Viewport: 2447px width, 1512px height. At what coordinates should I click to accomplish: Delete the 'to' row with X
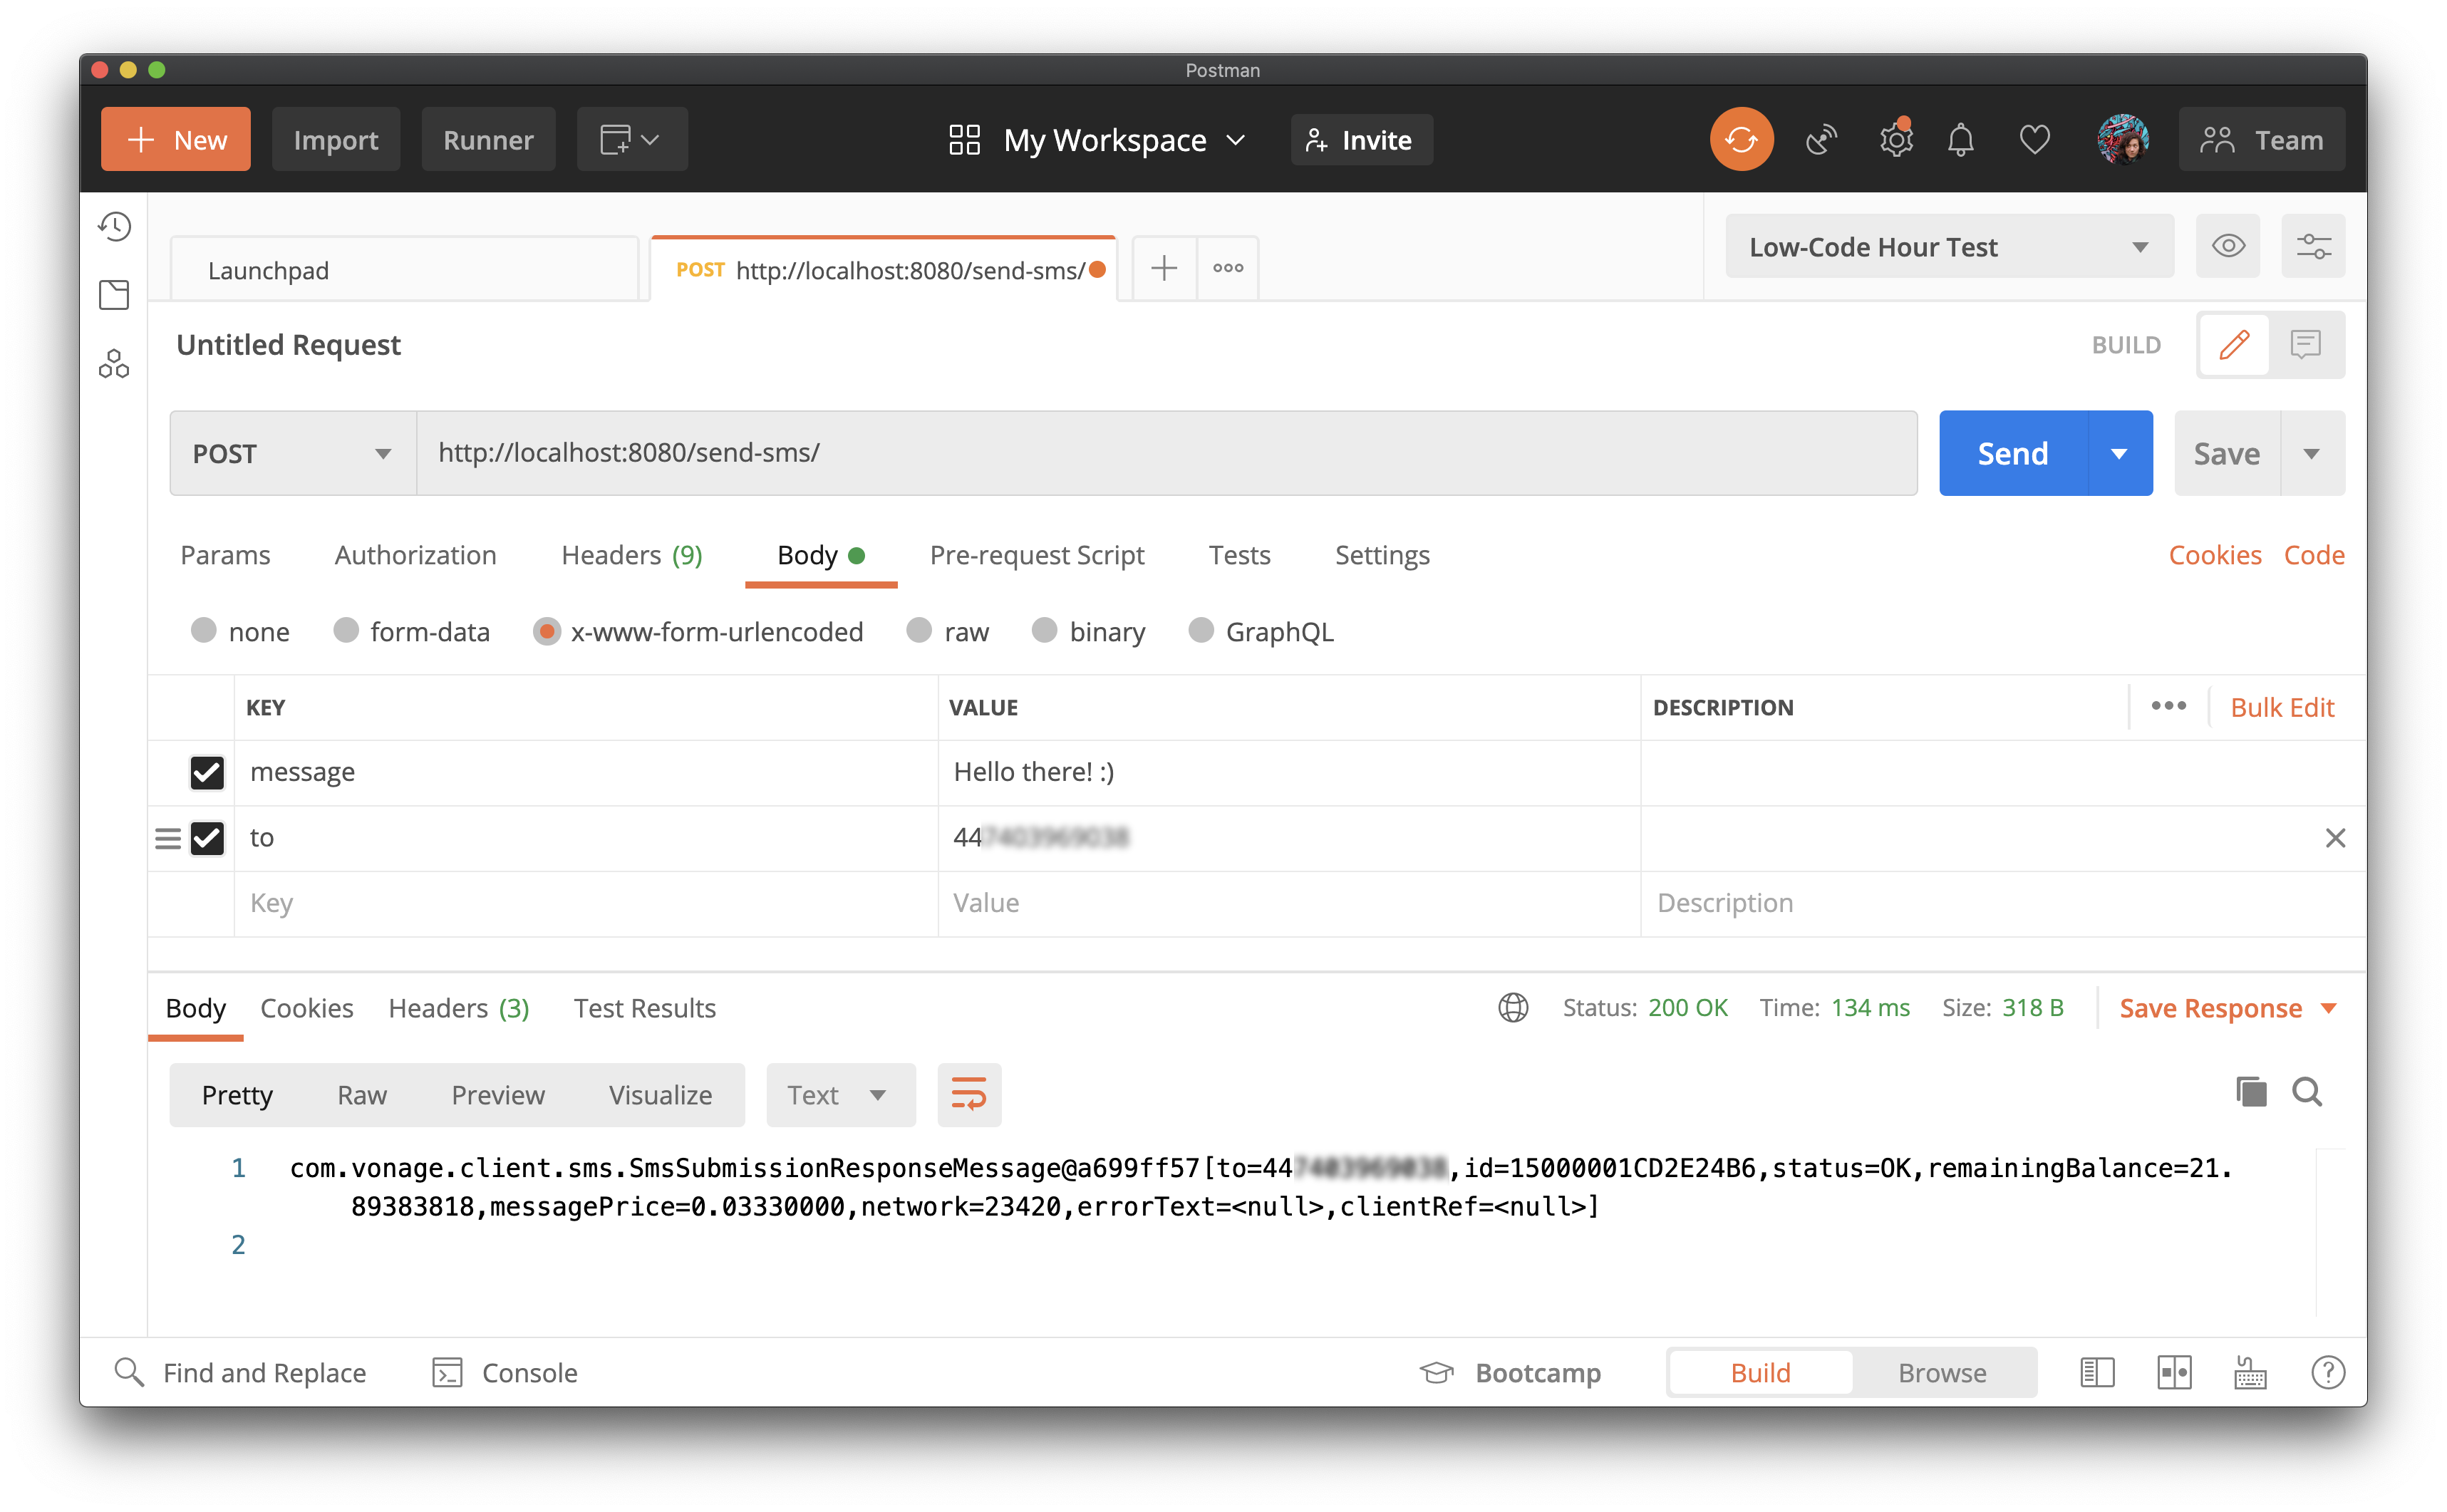tap(2335, 838)
